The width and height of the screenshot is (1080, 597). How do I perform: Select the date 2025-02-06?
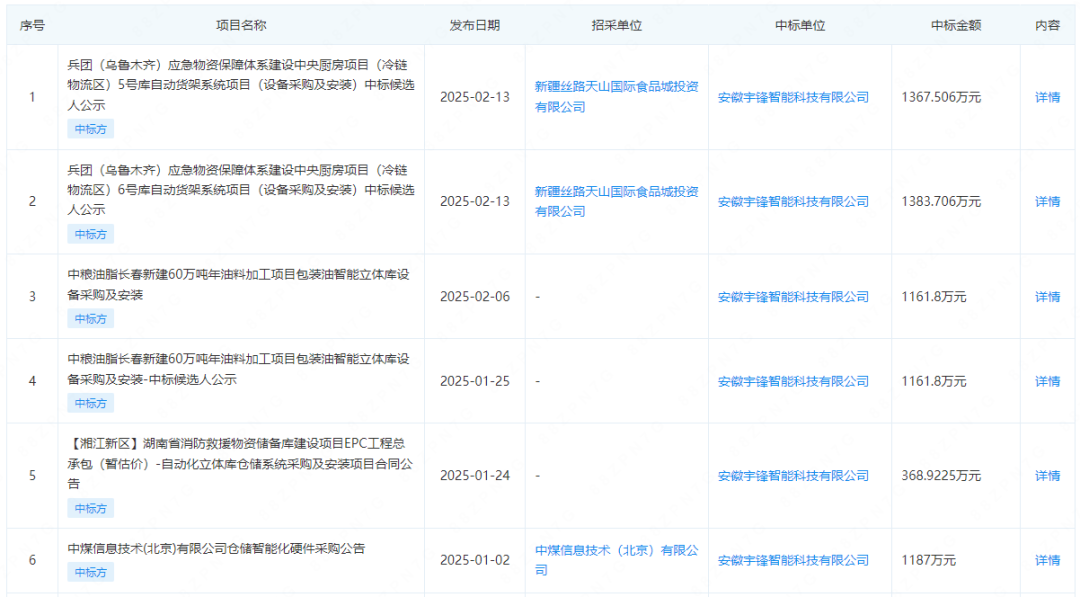tap(475, 297)
